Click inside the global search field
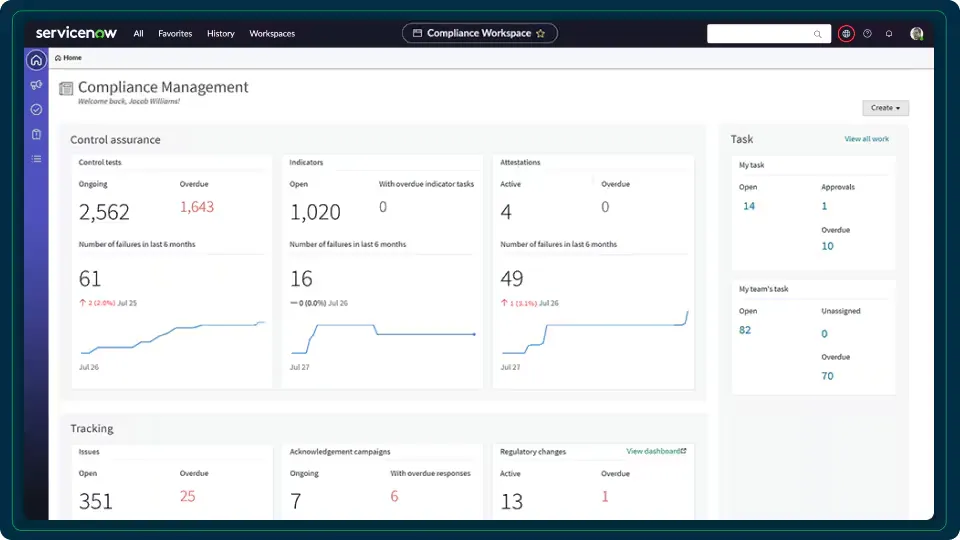960x540 pixels. tap(762, 34)
